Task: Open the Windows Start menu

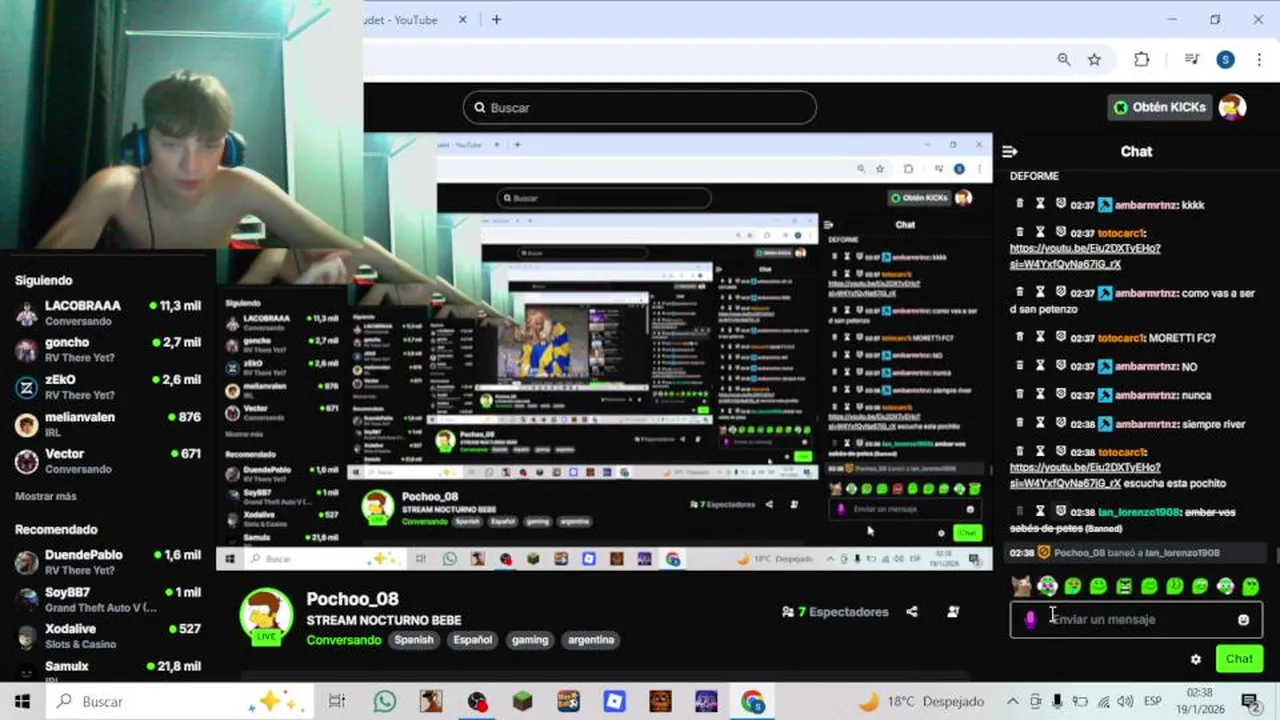Action: tap(22, 702)
